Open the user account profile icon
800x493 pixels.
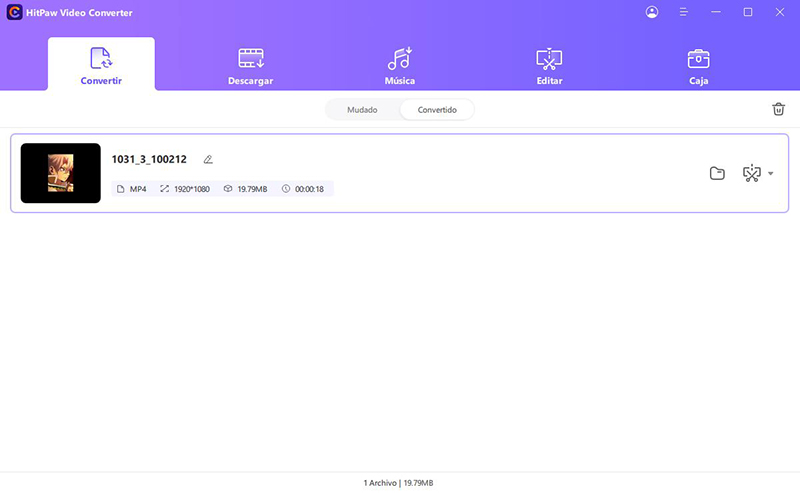tap(653, 12)
